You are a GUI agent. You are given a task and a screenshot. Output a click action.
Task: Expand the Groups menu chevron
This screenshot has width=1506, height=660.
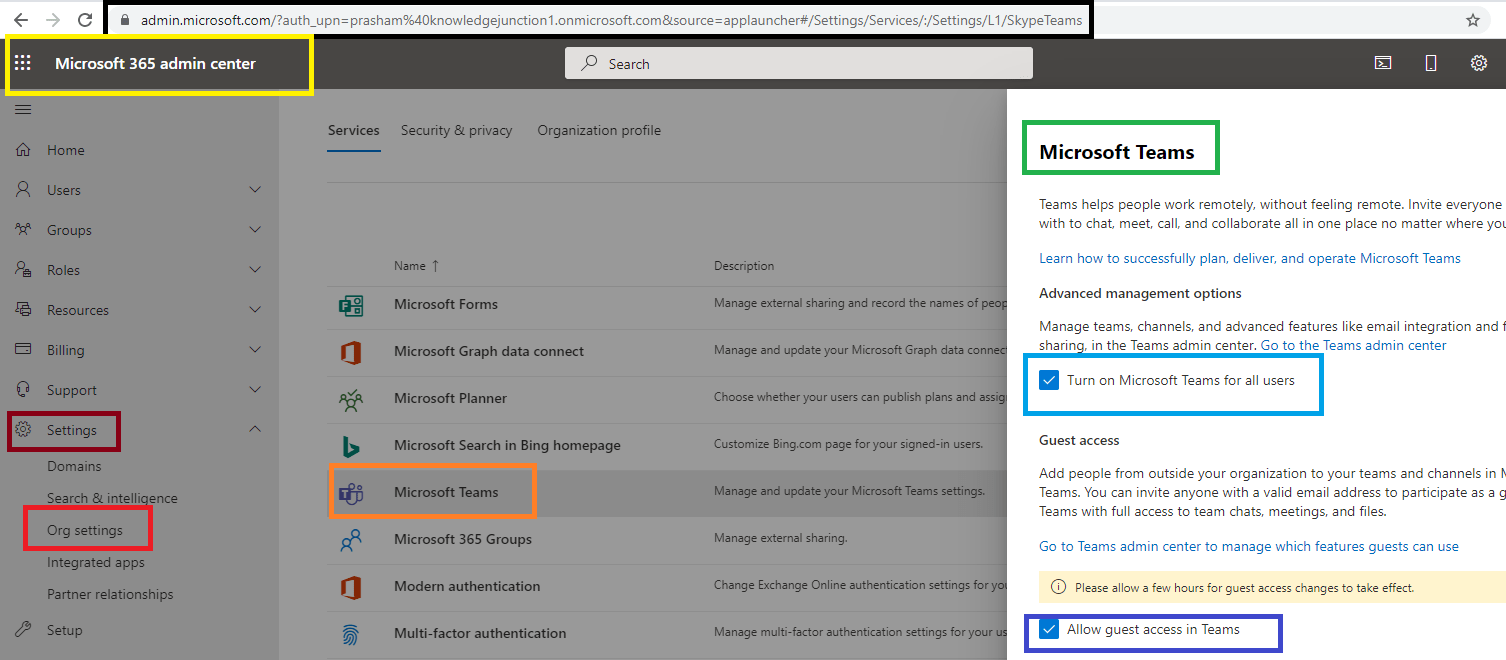(x=255, y=229)
